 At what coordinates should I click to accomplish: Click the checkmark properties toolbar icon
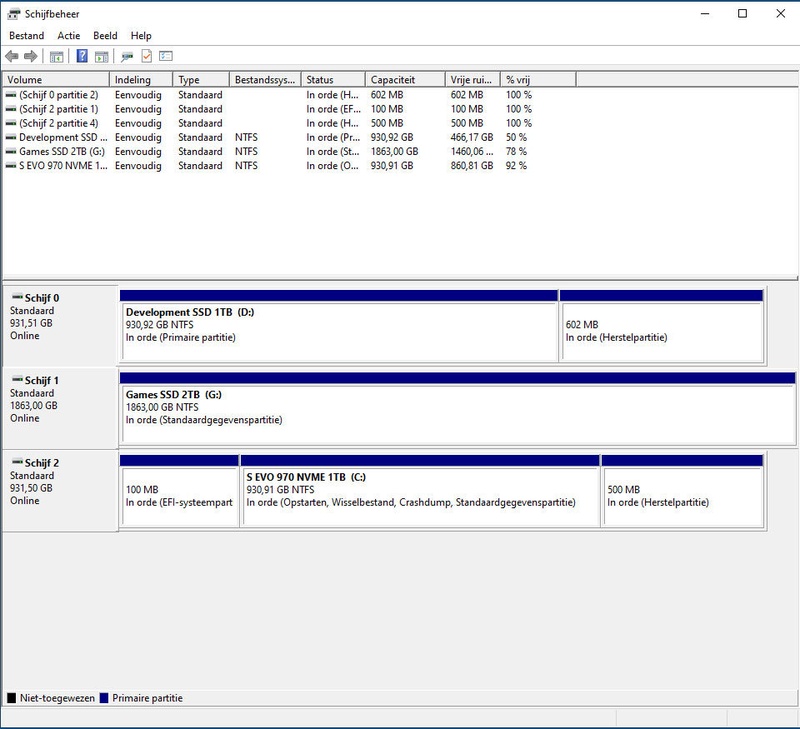tap(146, 57)
